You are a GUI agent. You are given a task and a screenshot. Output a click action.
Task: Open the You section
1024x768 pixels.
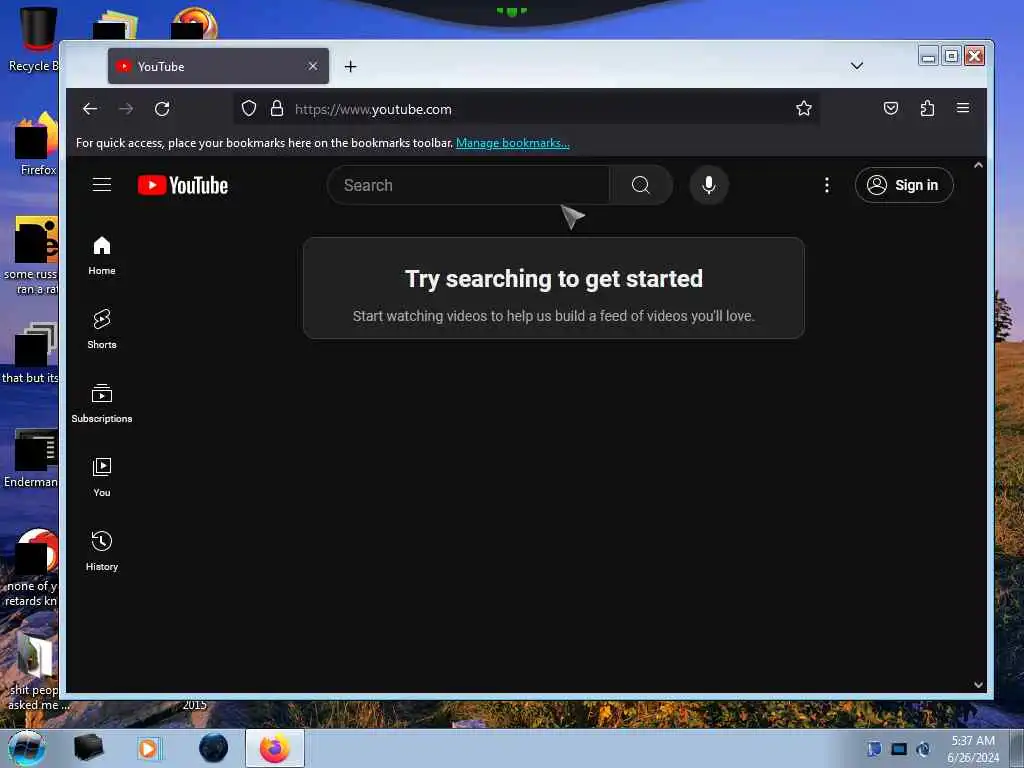(102, 478)
